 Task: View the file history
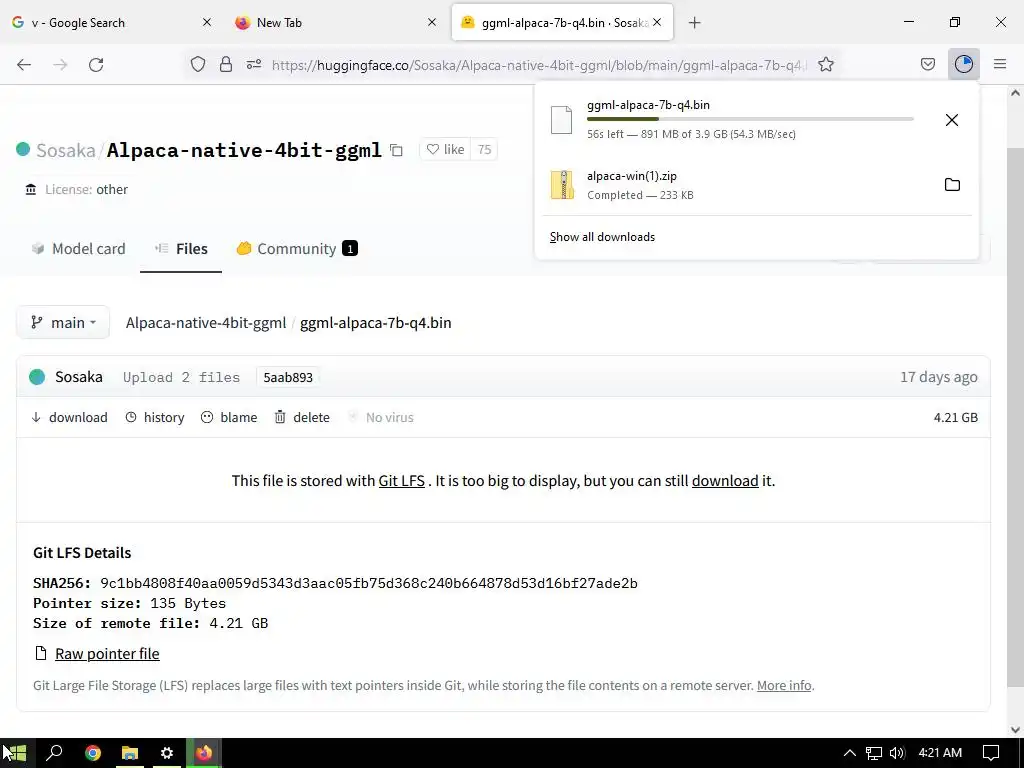(x=155, y=417)
